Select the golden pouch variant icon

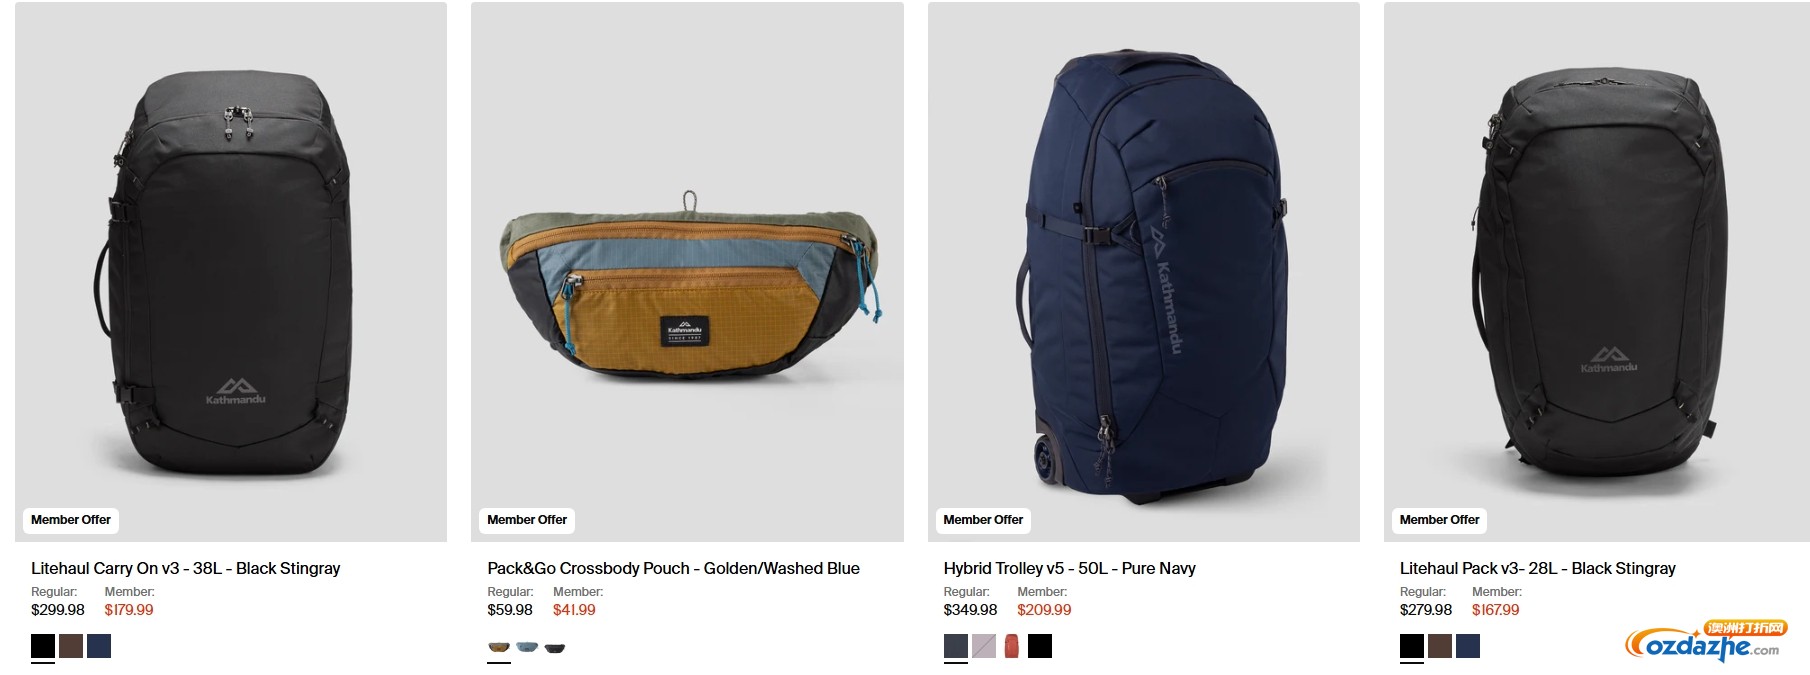(499, 647)
